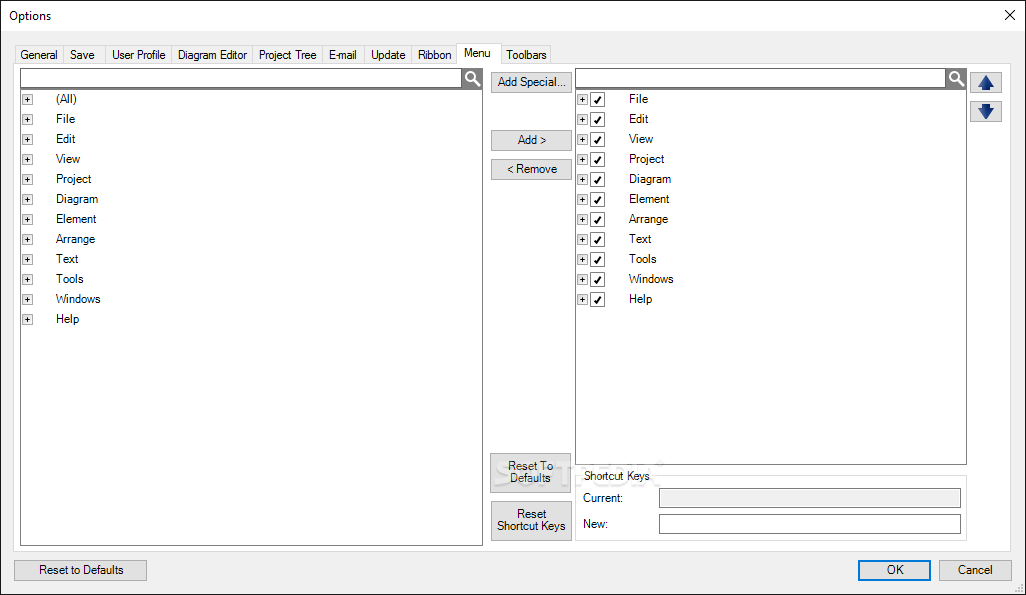Toggle the View menu checkbox
The image size is (1026, 595).
tap(597, 139)
